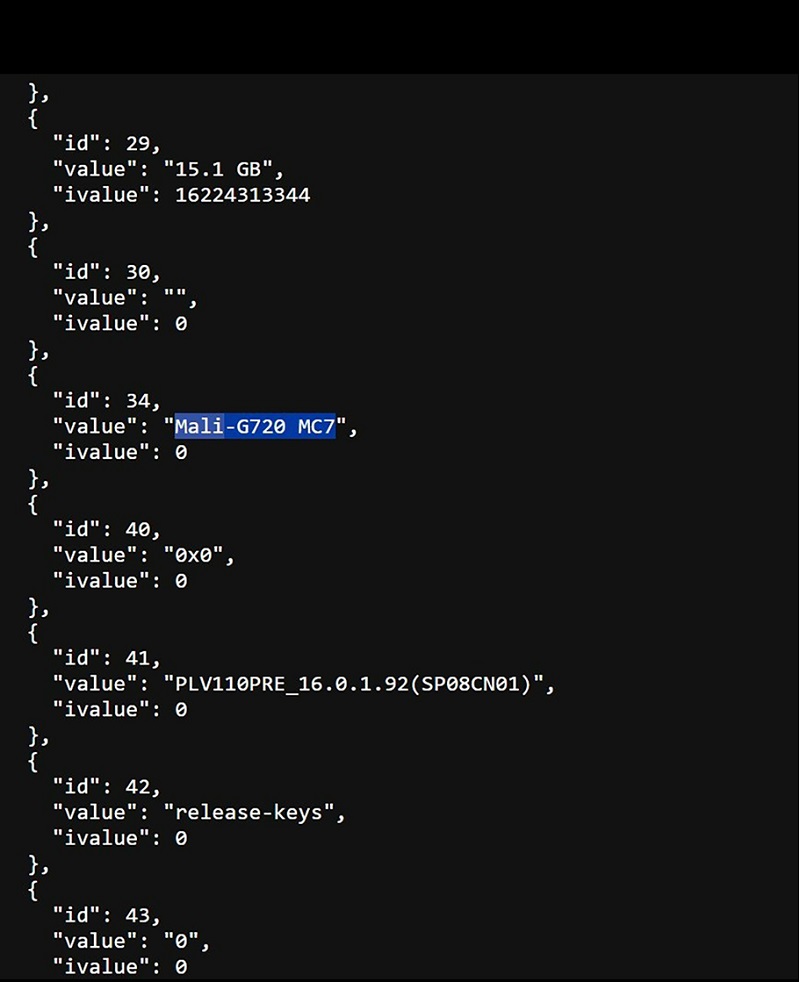Image resolution: width=800 pixels, height=982 pixels.
Task: Click the opening brace above id 34
Action: [34, 375]
